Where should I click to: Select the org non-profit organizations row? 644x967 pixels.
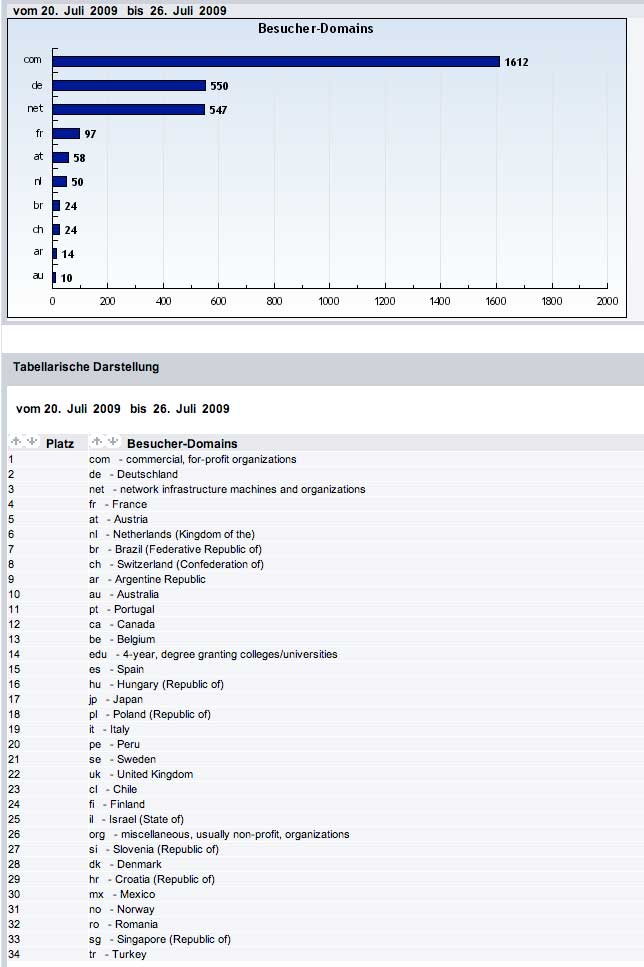219,834
